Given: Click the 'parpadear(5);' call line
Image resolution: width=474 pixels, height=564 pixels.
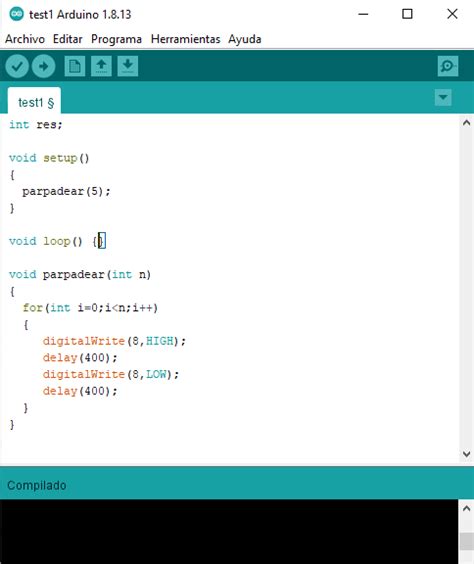Looking at the screenshot, I should click(66, 191).
